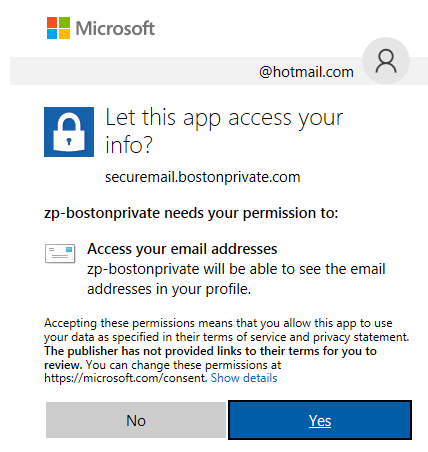Click the "Access your email addresses" permission title
428x452 pixels.
pos(182,249)
